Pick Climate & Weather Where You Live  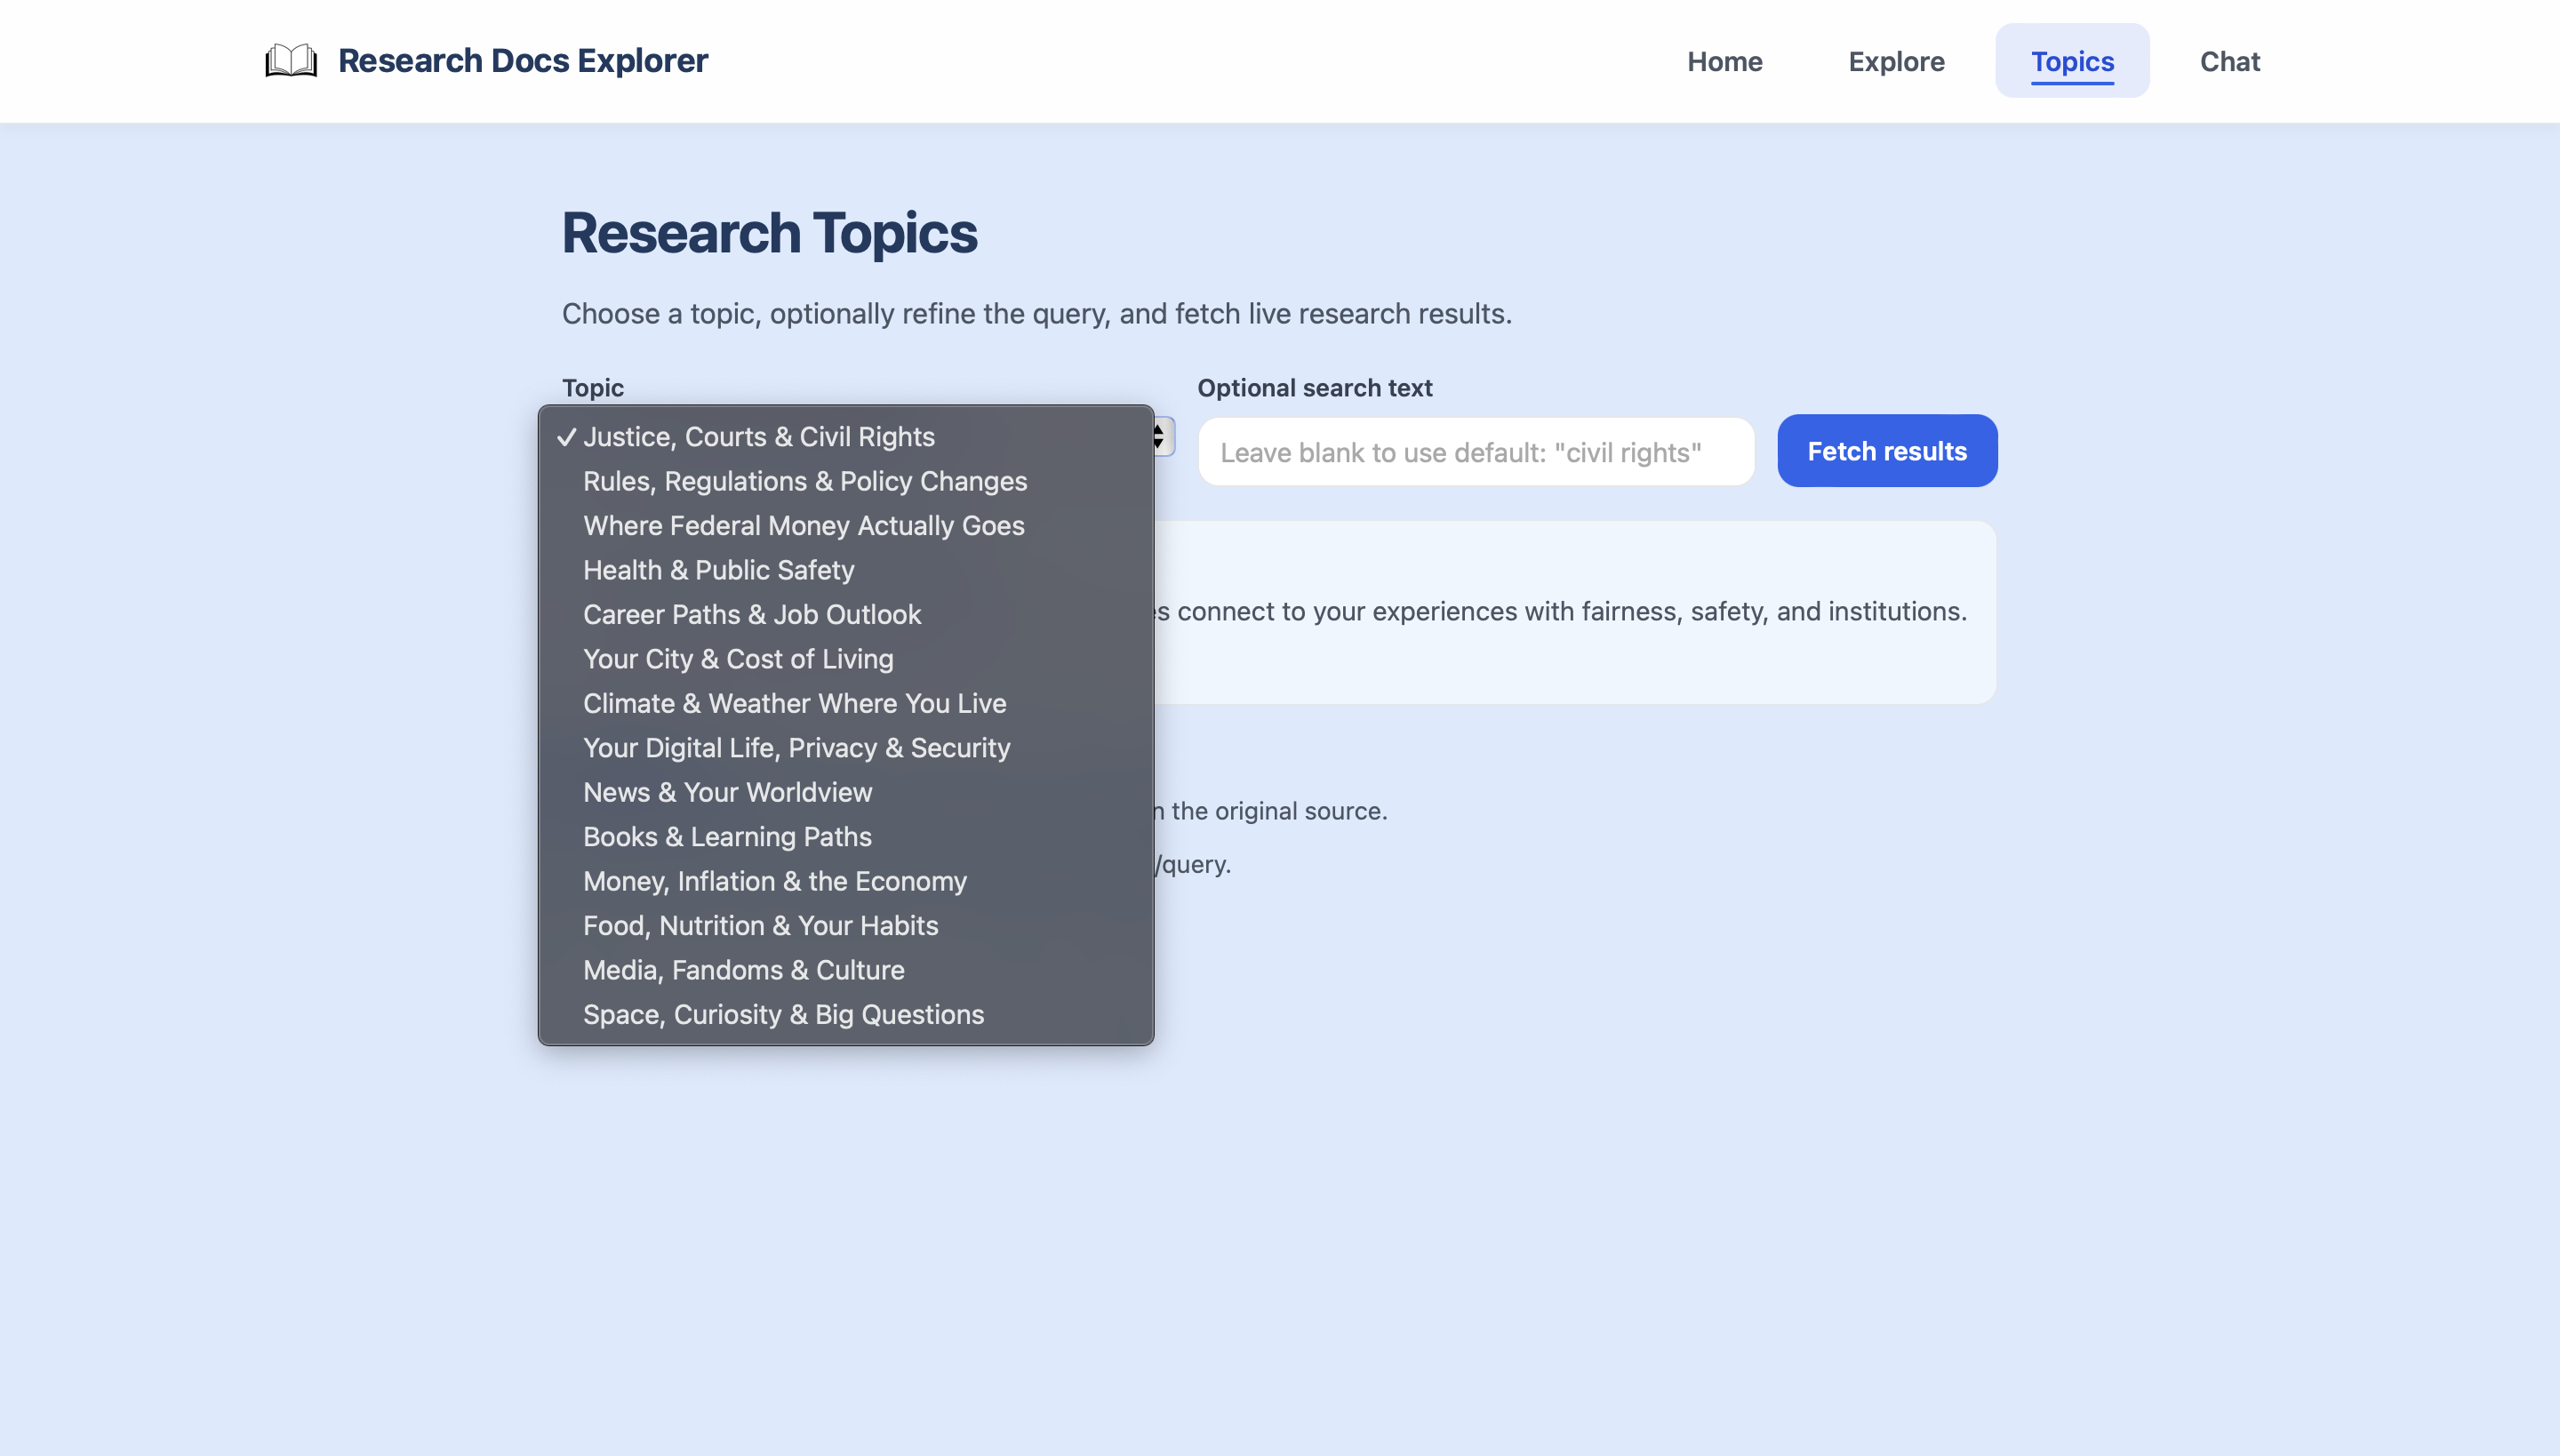794,704
